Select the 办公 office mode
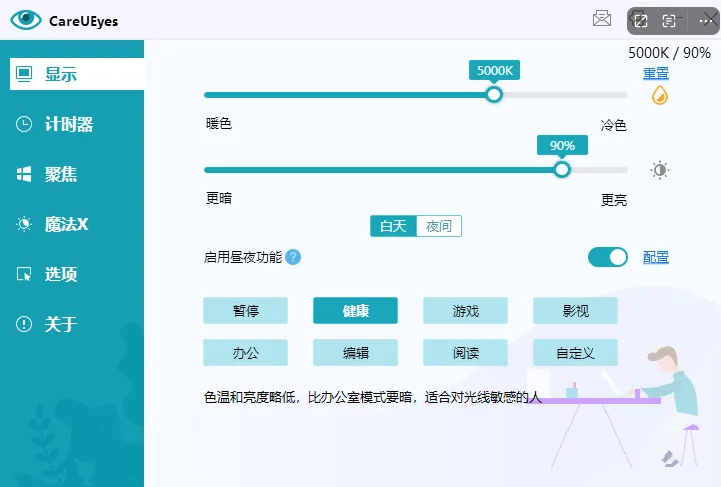 click(246, 353)
